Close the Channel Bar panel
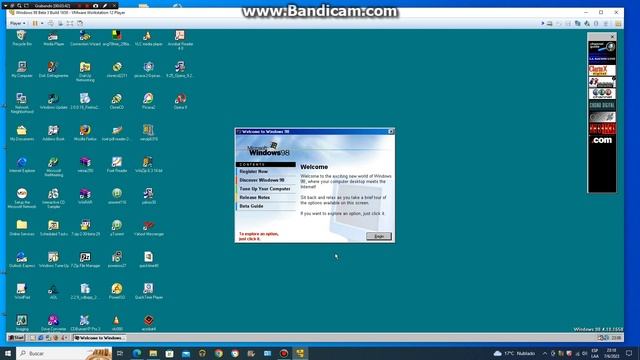The width and height of the screenshot is (640, 360). point(612,37)
